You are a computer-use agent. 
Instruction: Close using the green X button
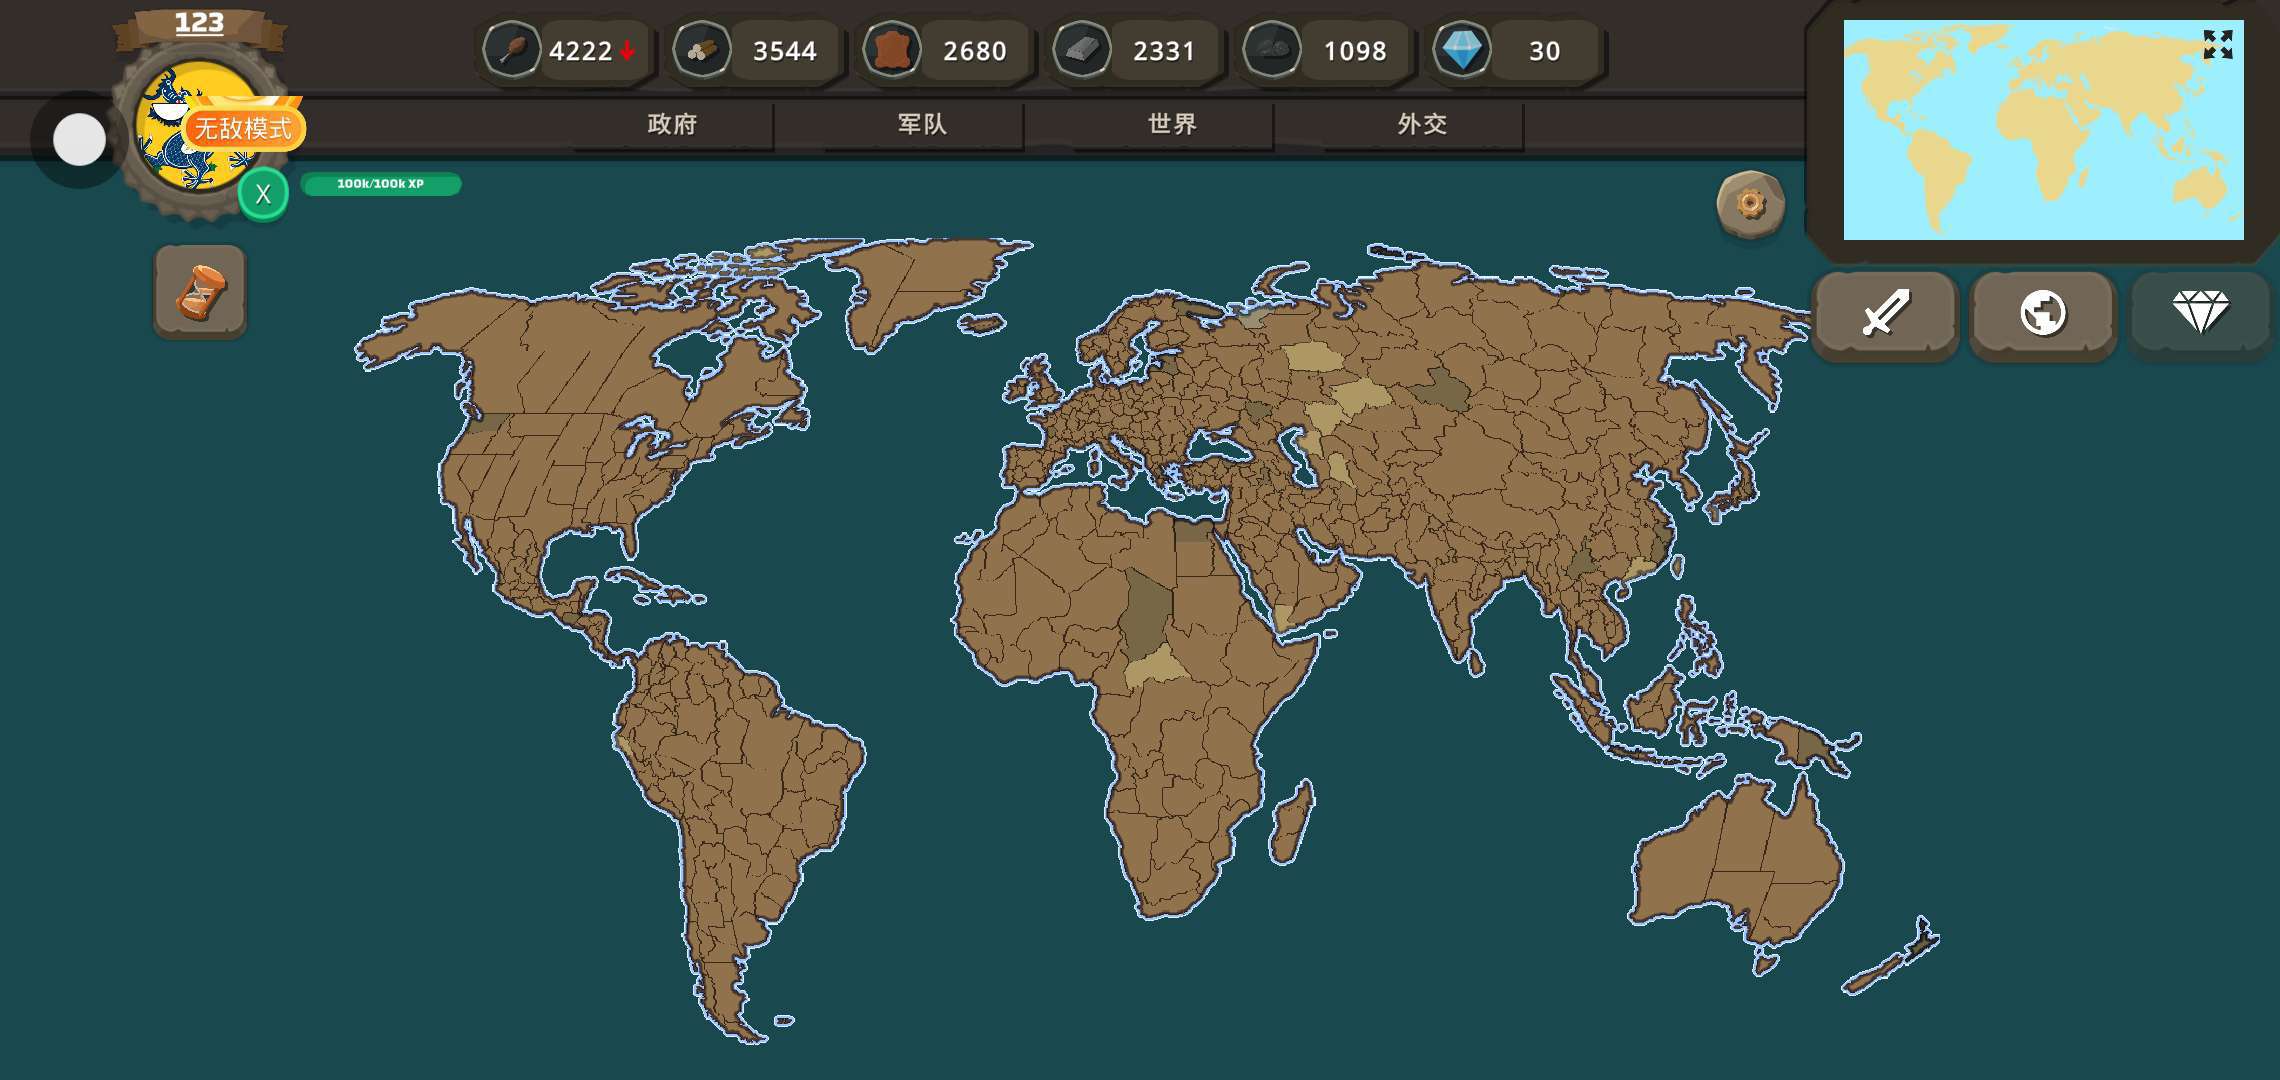[x=263, y=194]
